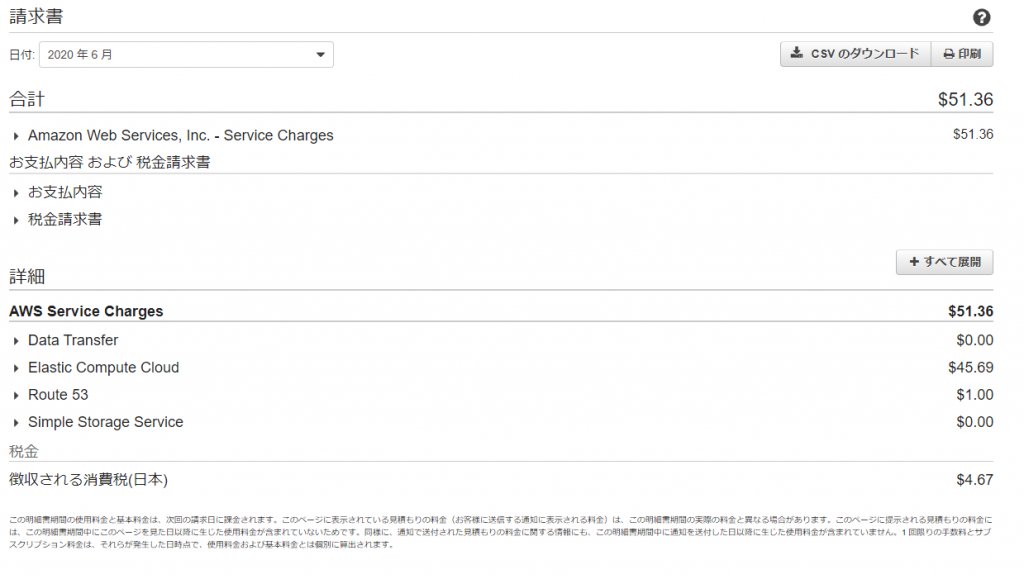This screenshot has height=579, width=1024.
Task: Open help via the question mark icon
Action: tap(981, 18)
